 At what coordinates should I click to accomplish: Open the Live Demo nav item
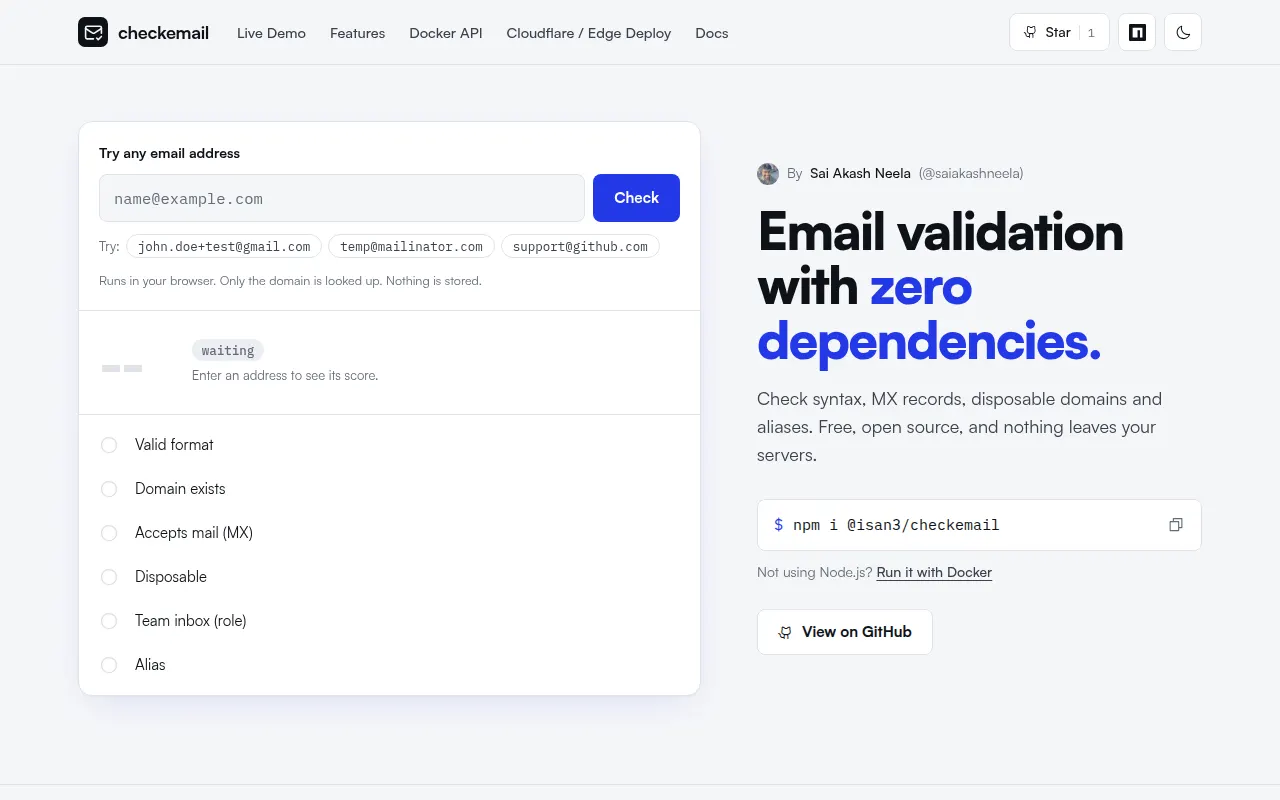271,33
